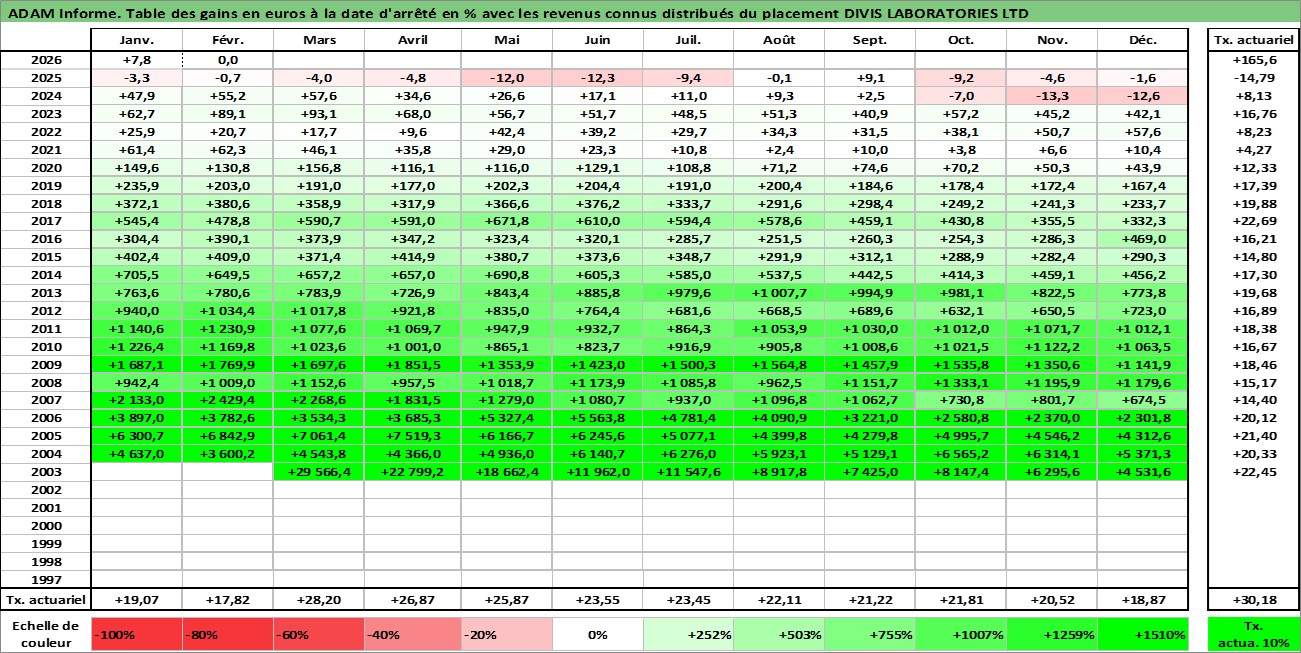Click the February 2023 cell '+89,1'

pyautogui.click(x=227, y=114)
